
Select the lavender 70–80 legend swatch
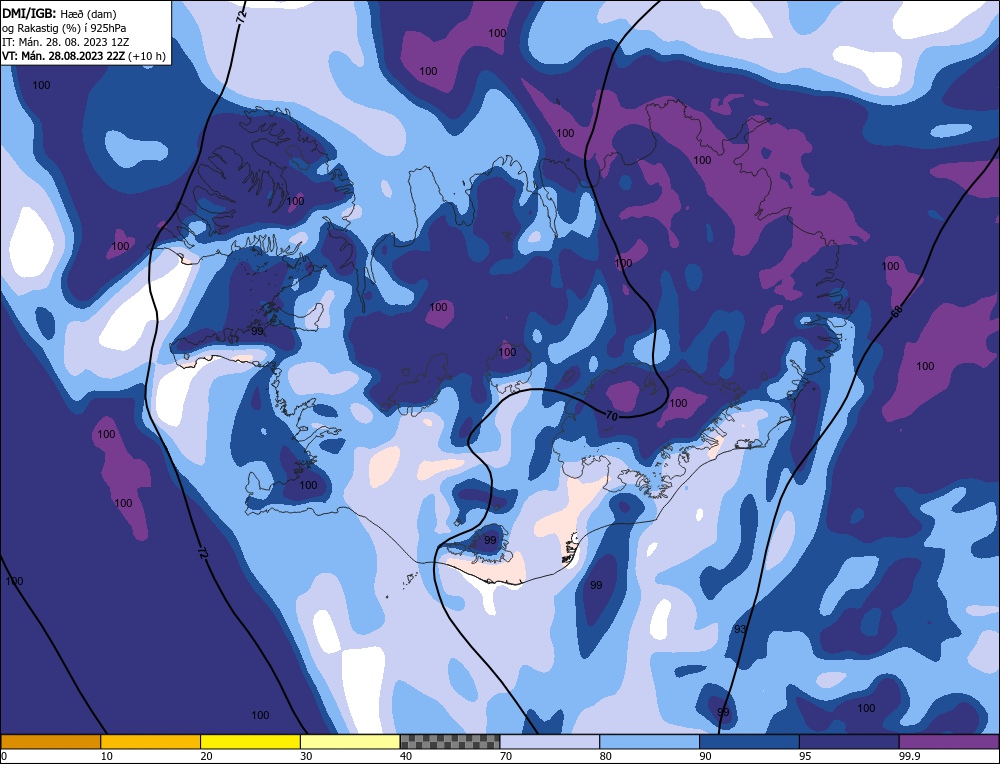coord(550,741)
